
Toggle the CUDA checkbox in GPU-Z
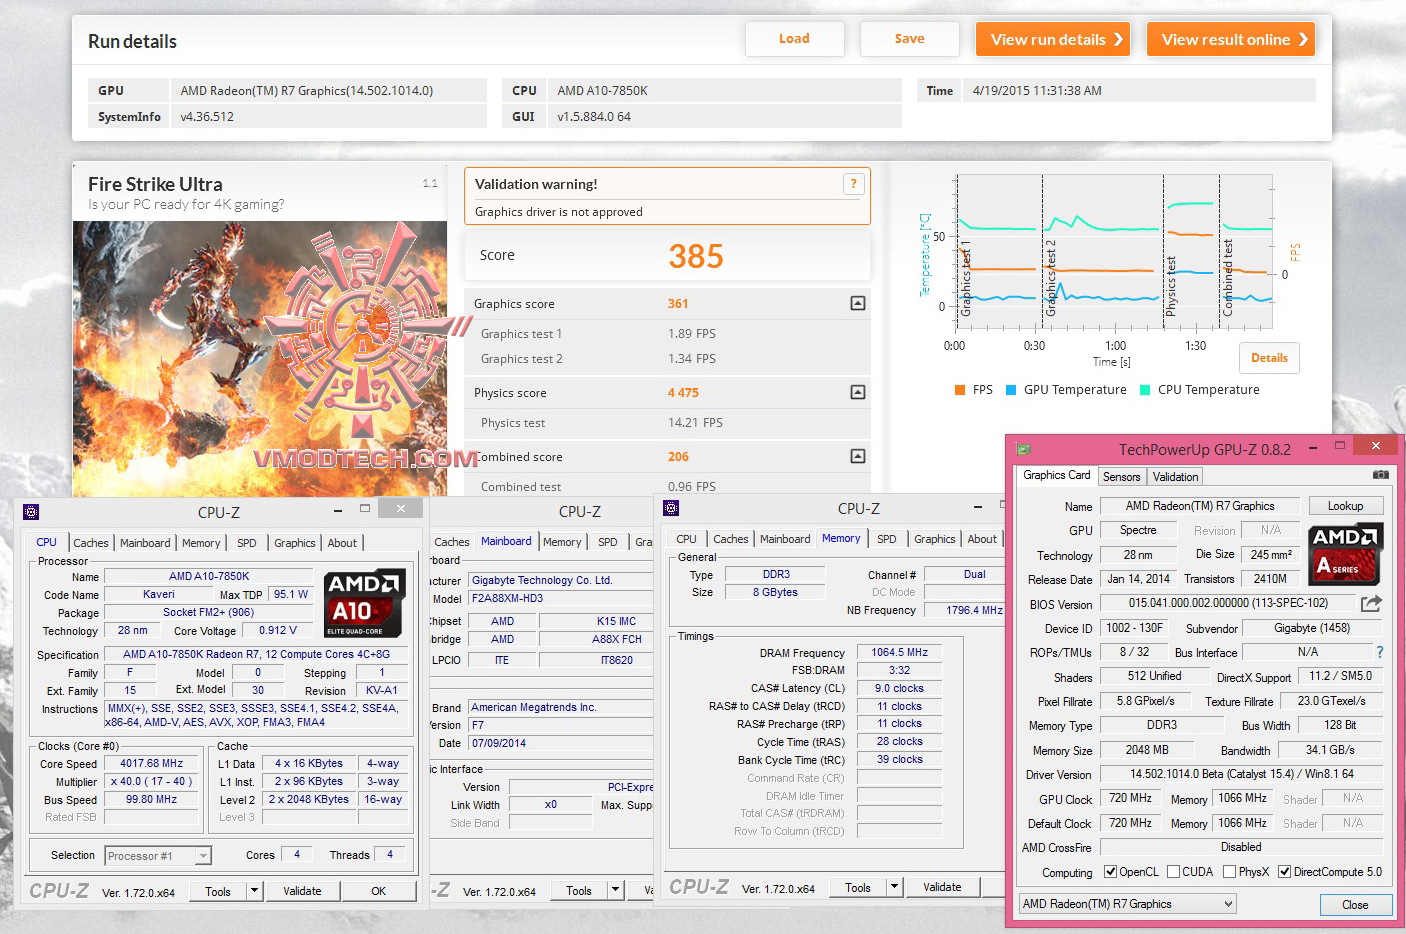pyautogui.click(x=1173, y=872)
